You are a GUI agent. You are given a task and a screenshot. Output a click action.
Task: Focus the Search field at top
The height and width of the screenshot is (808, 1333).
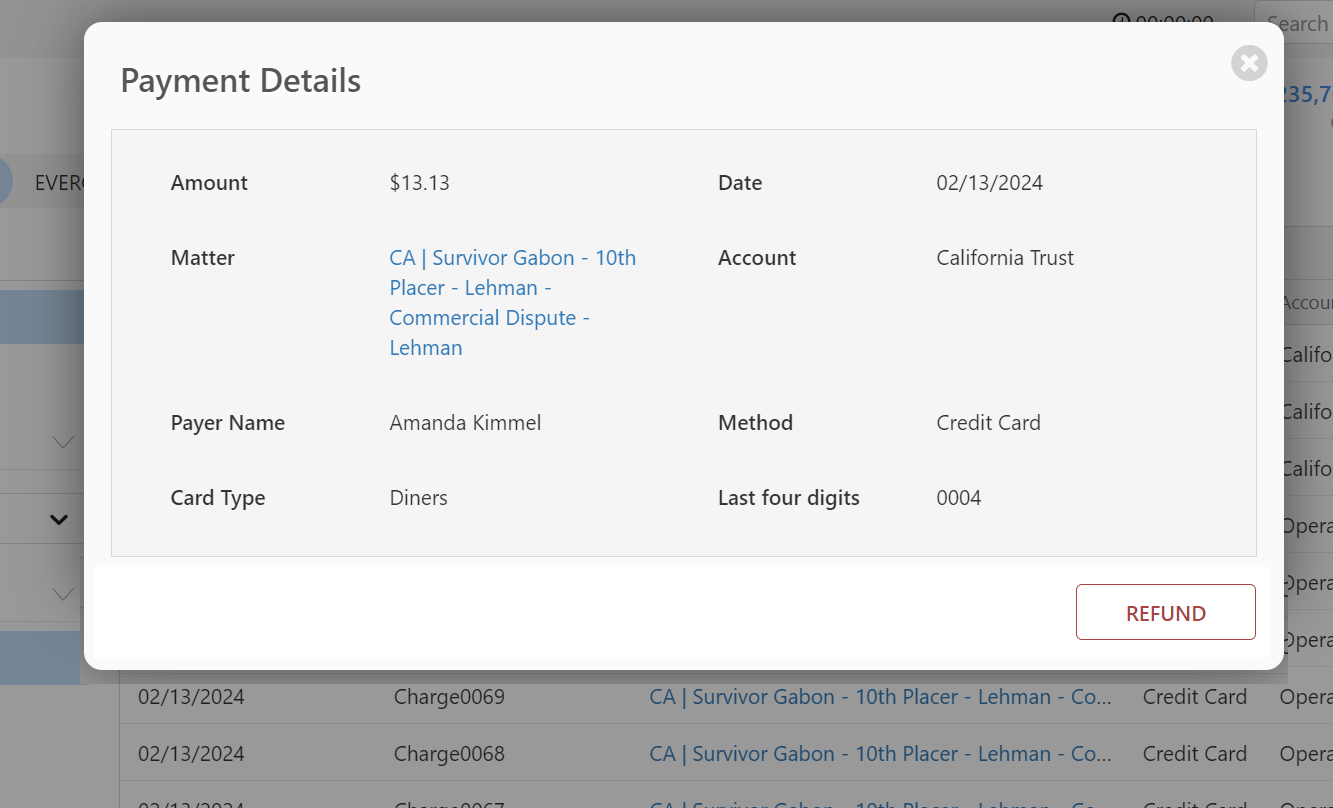click(1298, 23)
